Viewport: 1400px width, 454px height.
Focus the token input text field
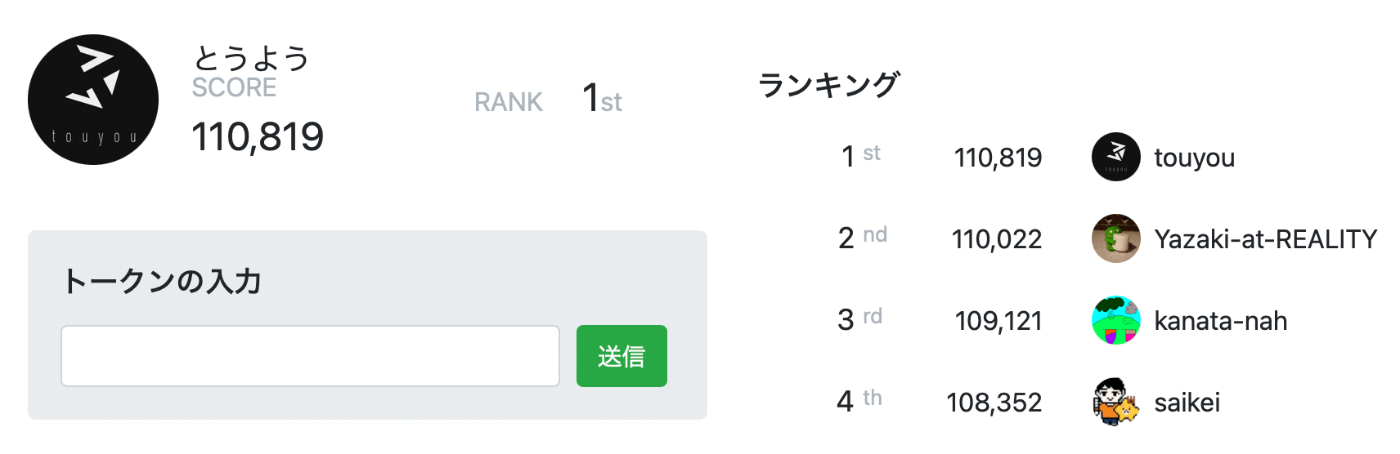click(x=310, y=356)
